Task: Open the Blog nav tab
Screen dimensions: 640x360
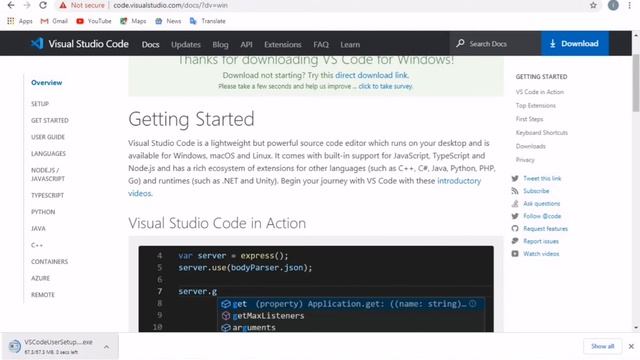Action: [x=220, y=44]
